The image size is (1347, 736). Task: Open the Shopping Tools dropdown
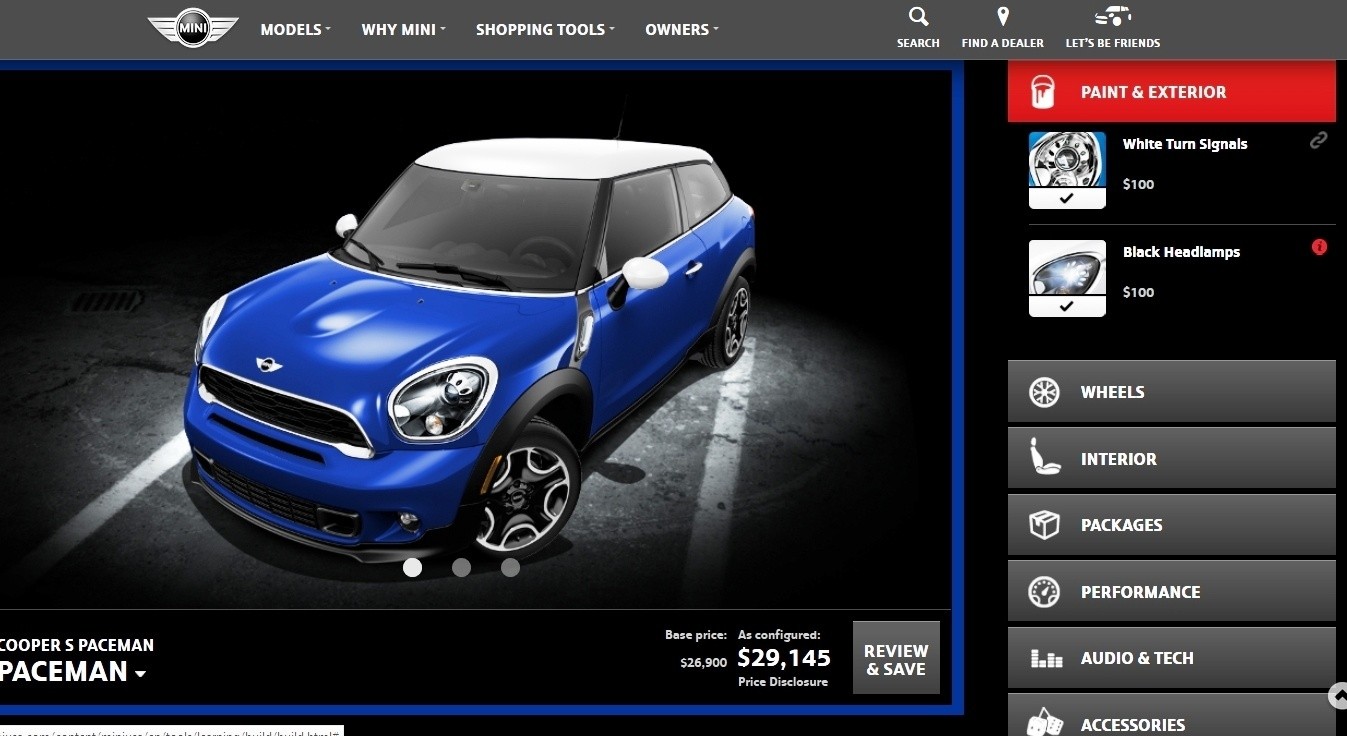pyautogui.click(x=545, y=29)
